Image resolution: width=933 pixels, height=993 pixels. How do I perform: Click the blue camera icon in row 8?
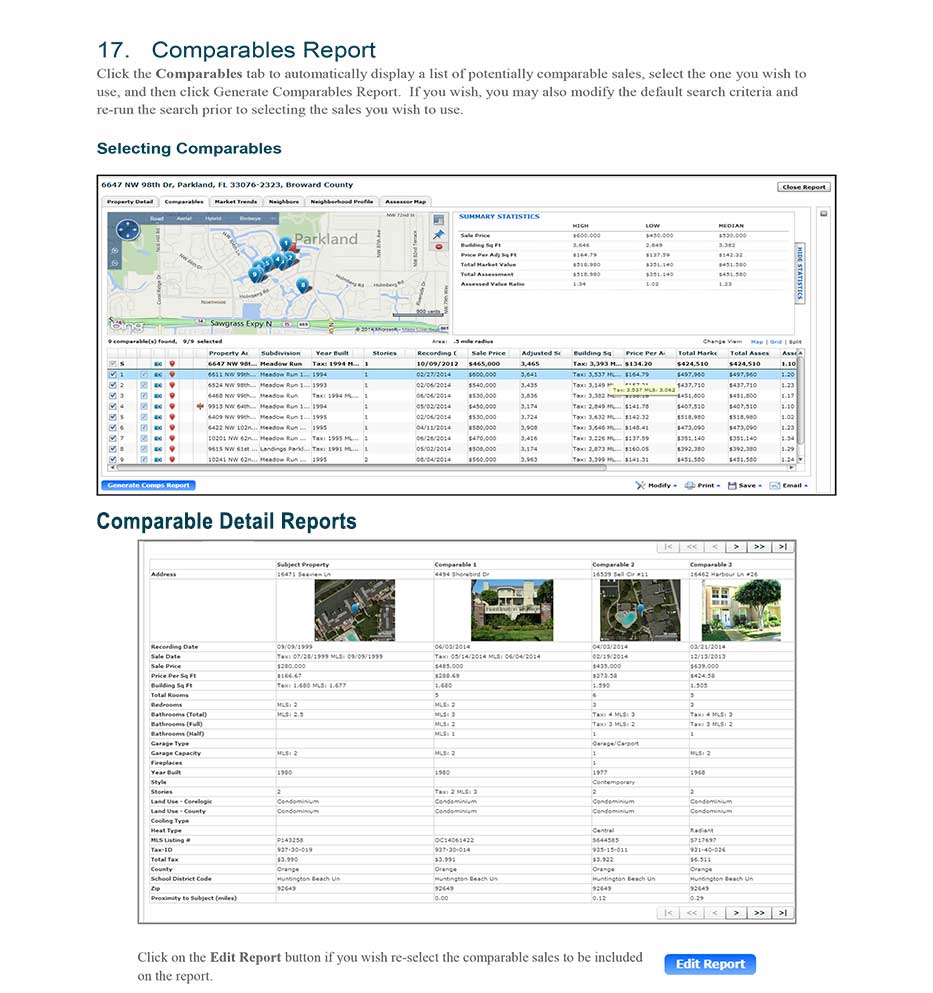(158, 448)
